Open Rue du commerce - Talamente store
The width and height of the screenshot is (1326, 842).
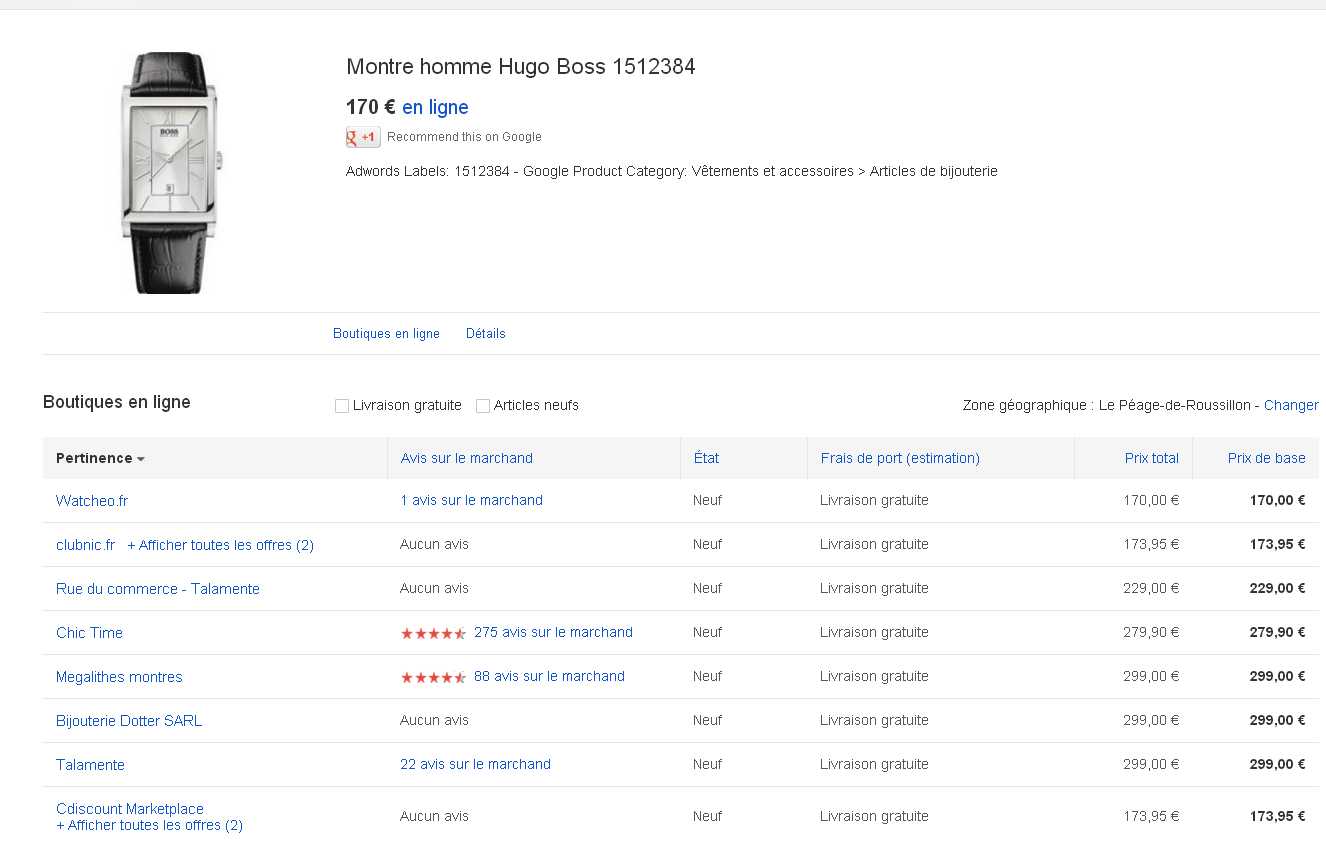click(158, 589)
